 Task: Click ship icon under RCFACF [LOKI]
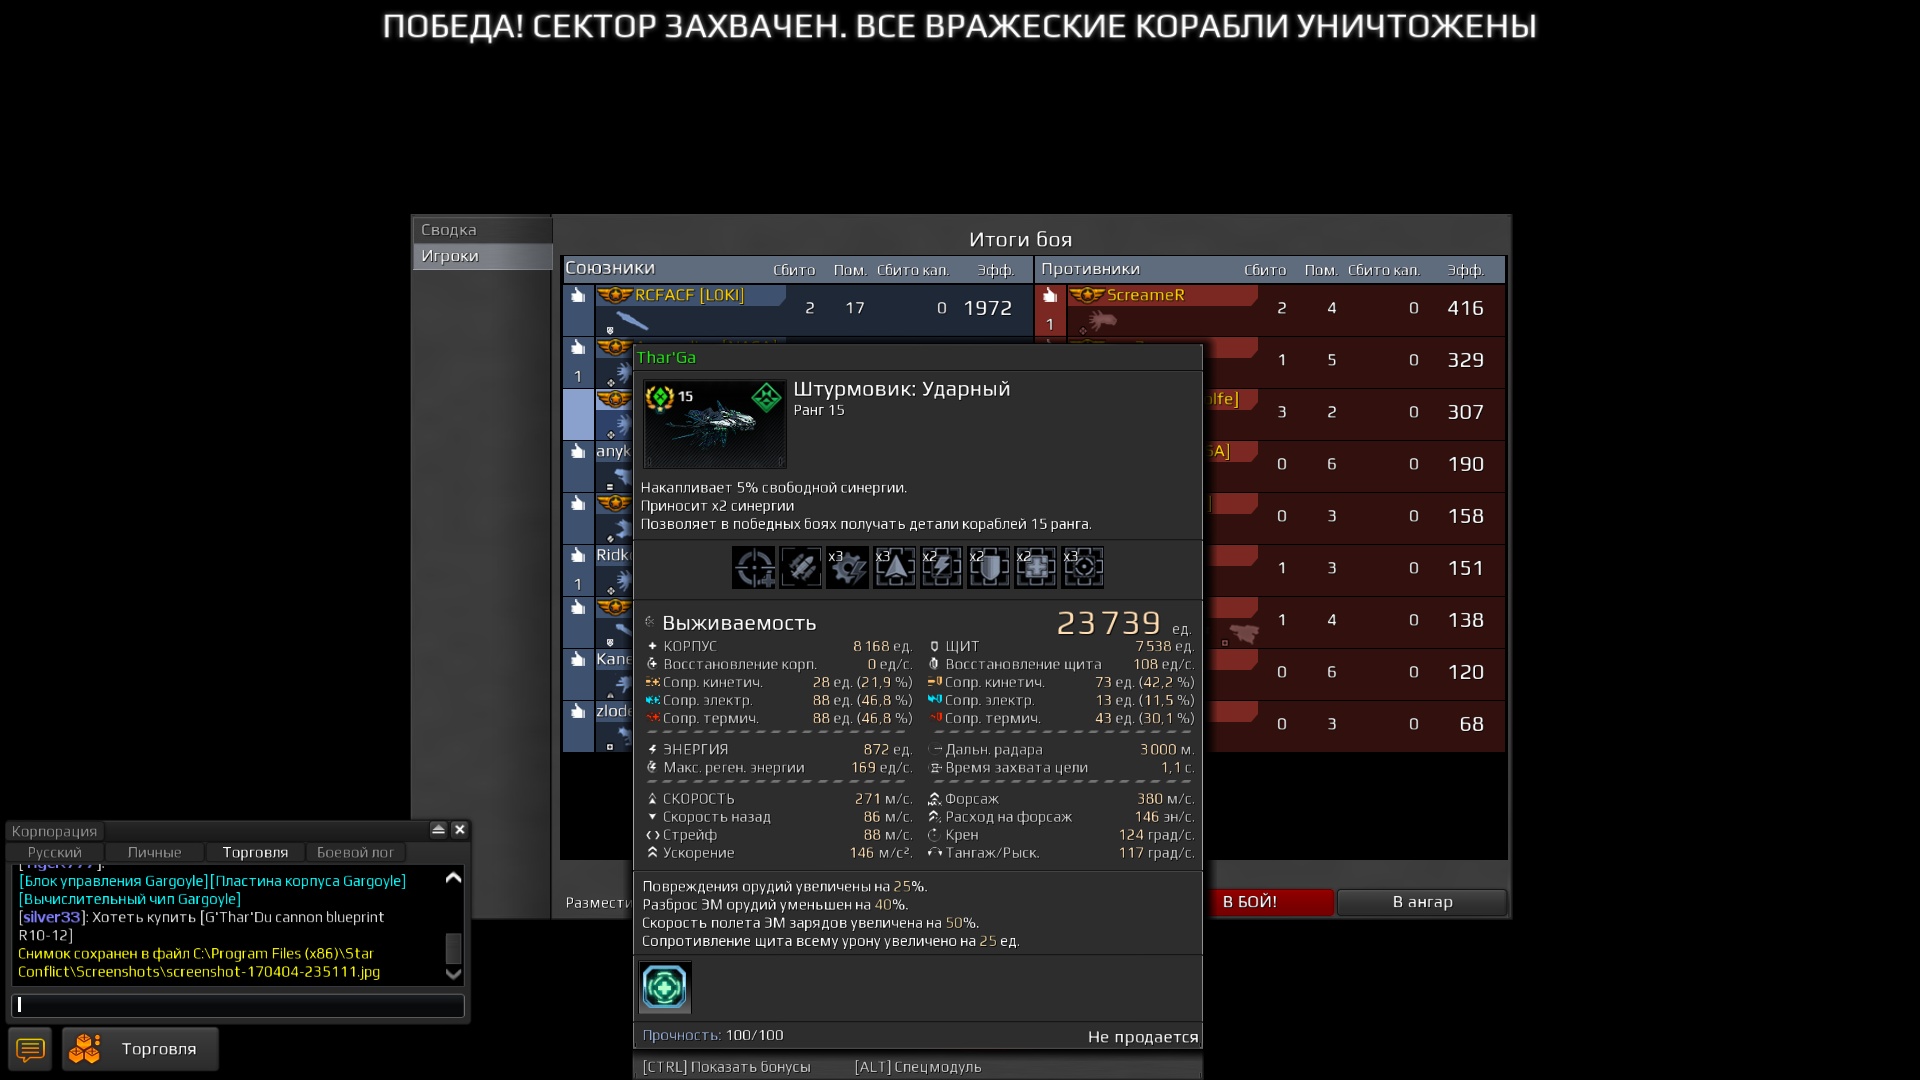[632, 321]
